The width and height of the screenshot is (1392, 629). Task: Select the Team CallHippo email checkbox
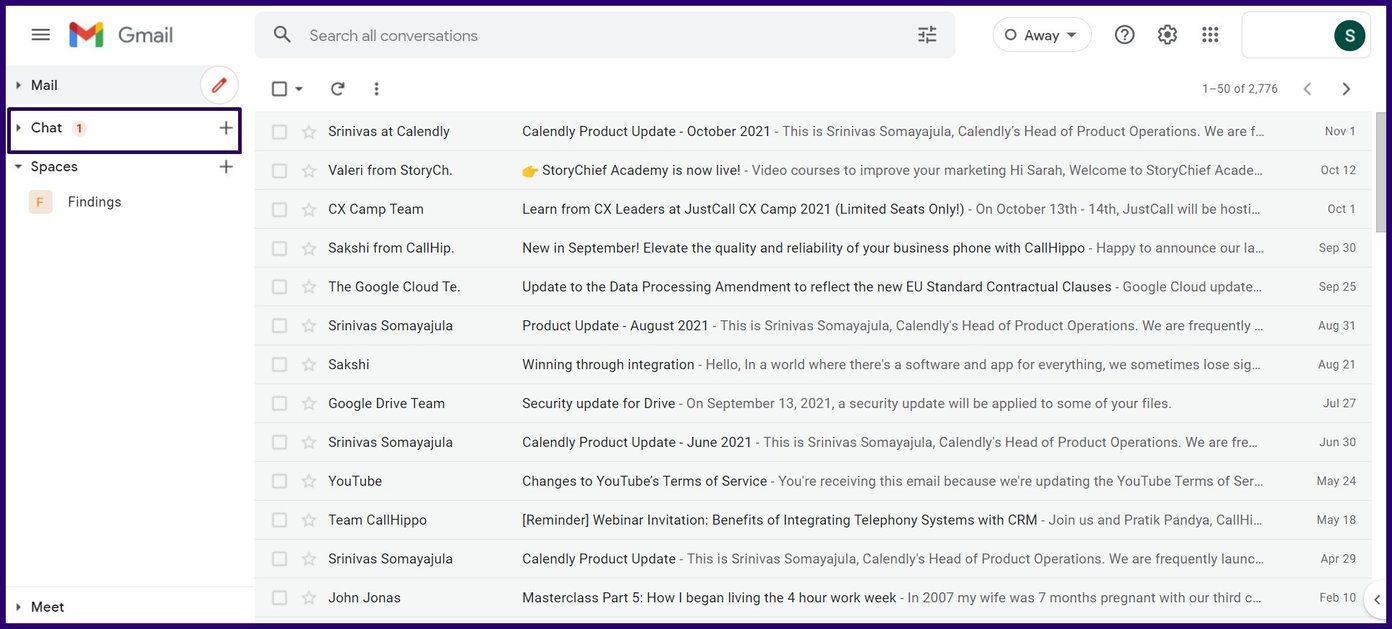point(280,521)
